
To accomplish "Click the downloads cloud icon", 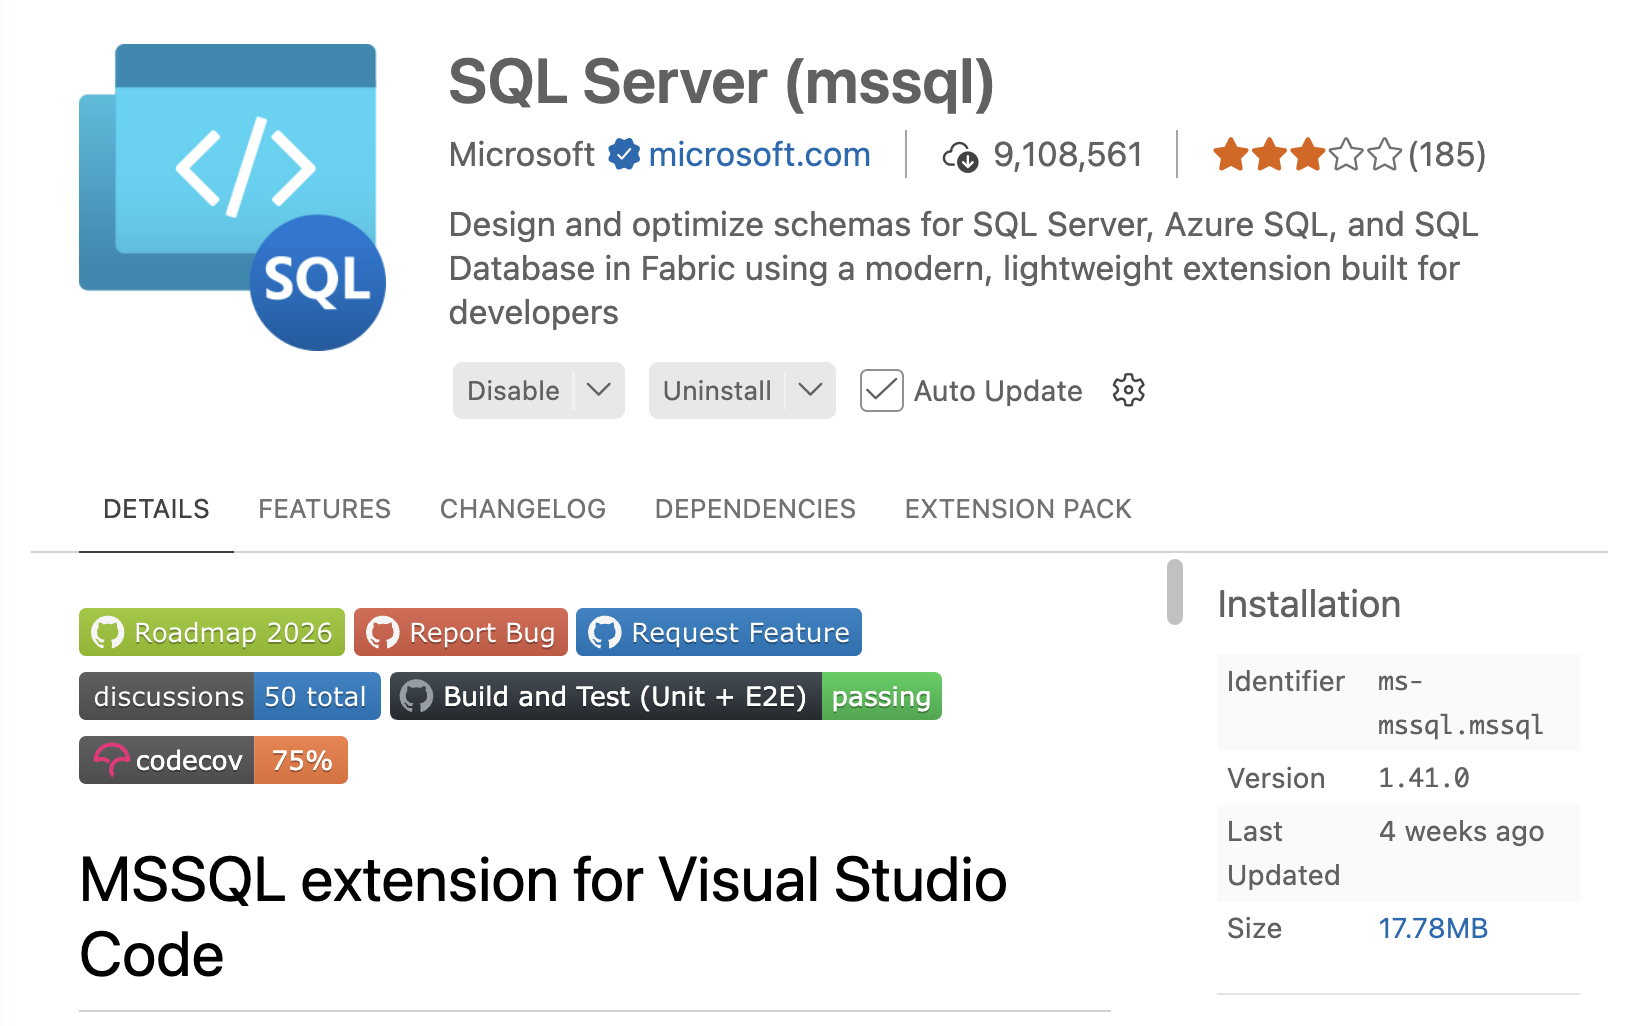I will [961, 156].
